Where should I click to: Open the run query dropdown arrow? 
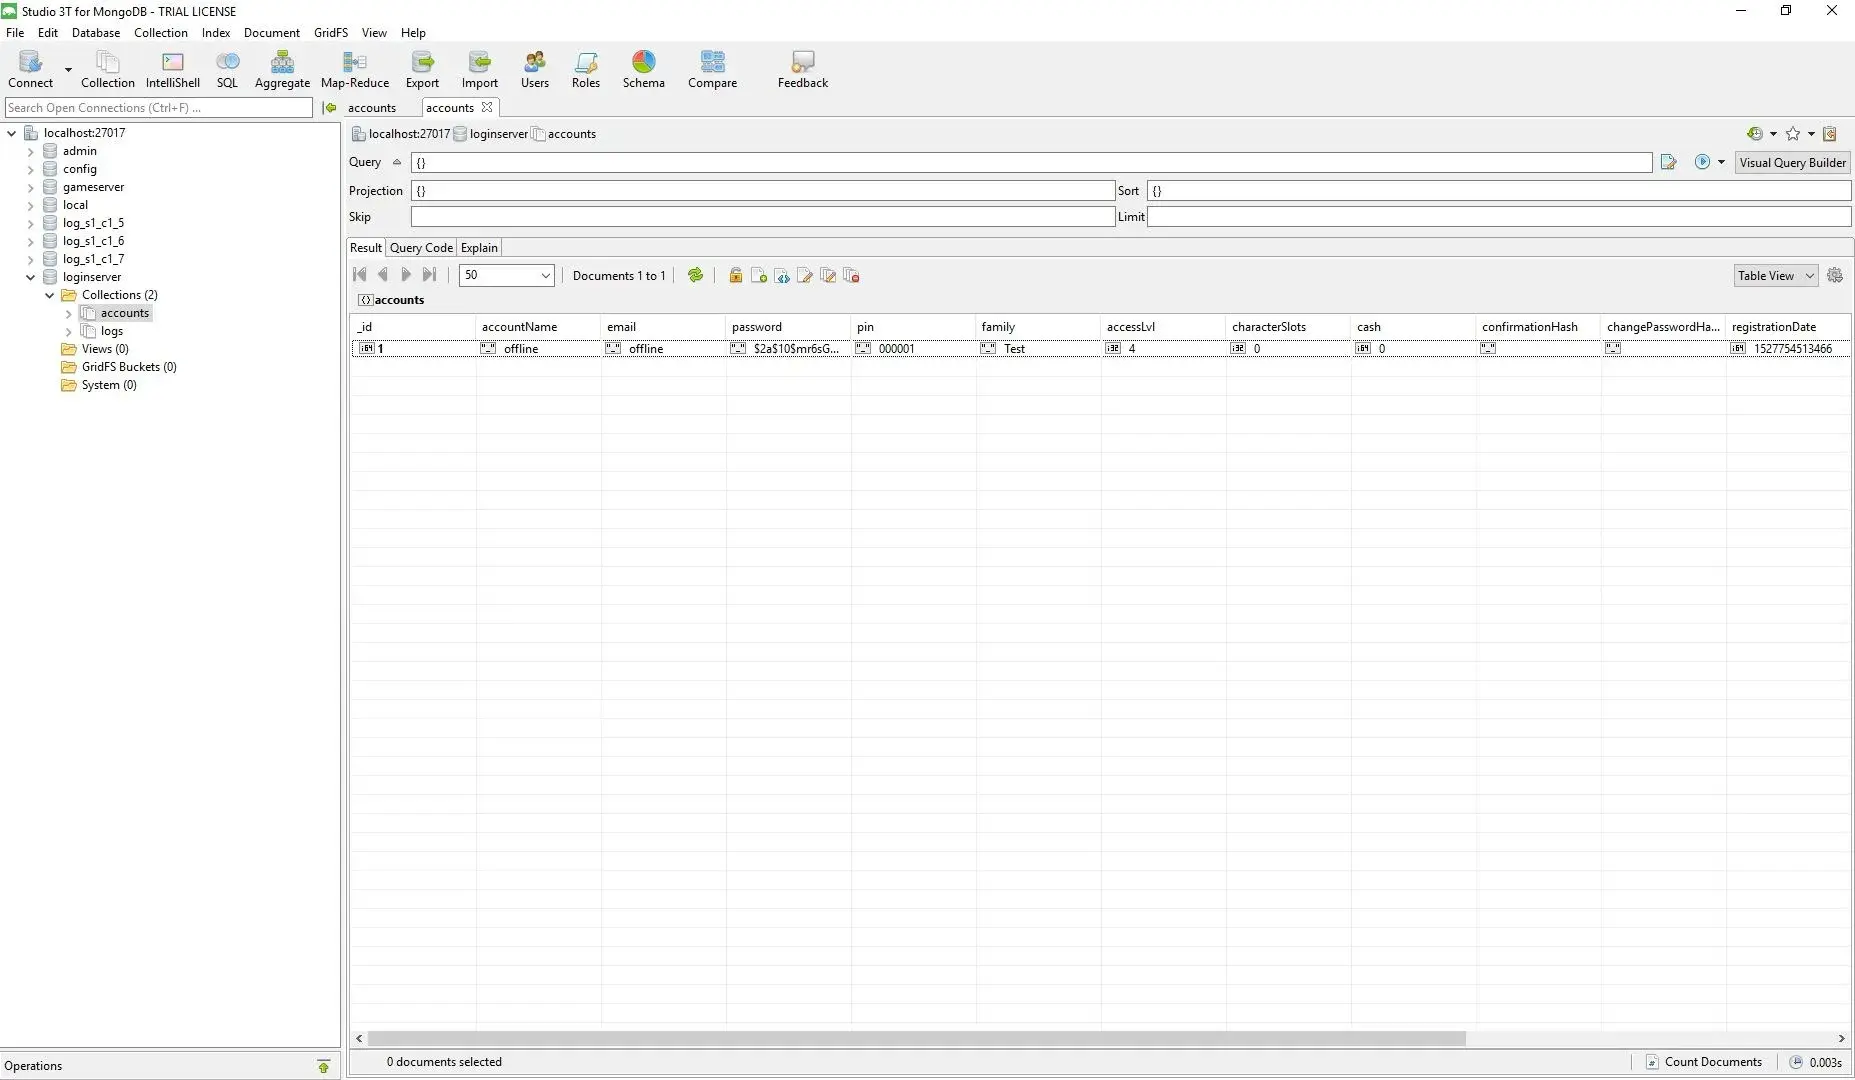click(1721, 162)
